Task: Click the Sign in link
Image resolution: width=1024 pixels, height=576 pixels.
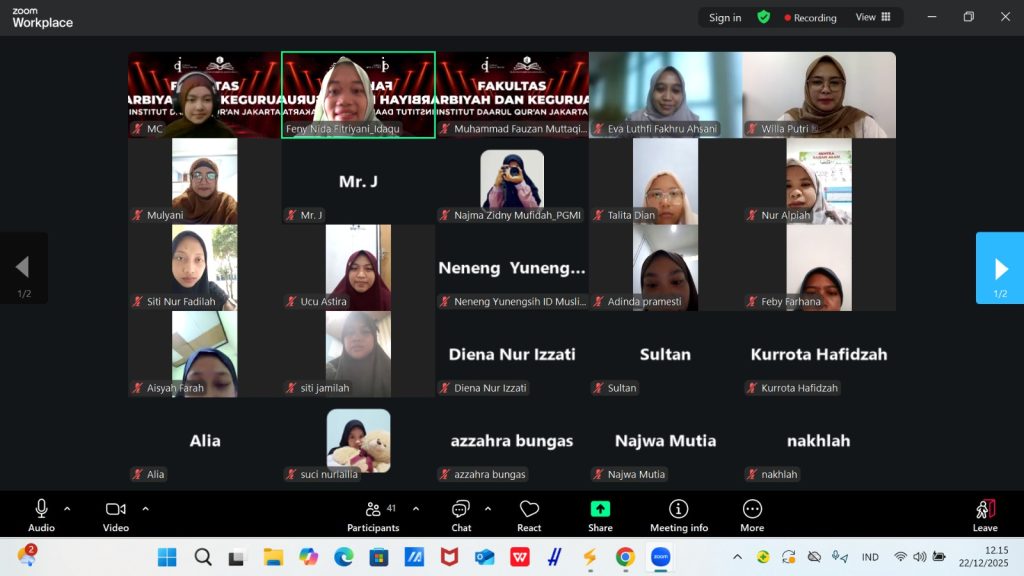Action: point(725,17)
